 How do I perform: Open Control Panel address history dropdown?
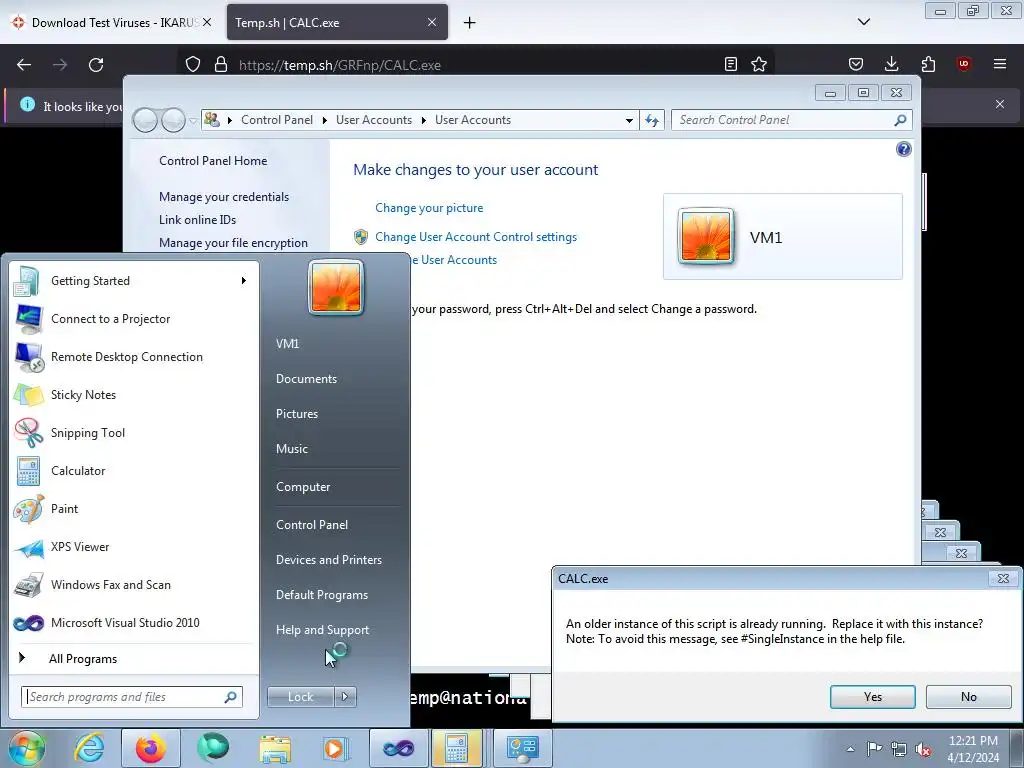coord(629,120)
